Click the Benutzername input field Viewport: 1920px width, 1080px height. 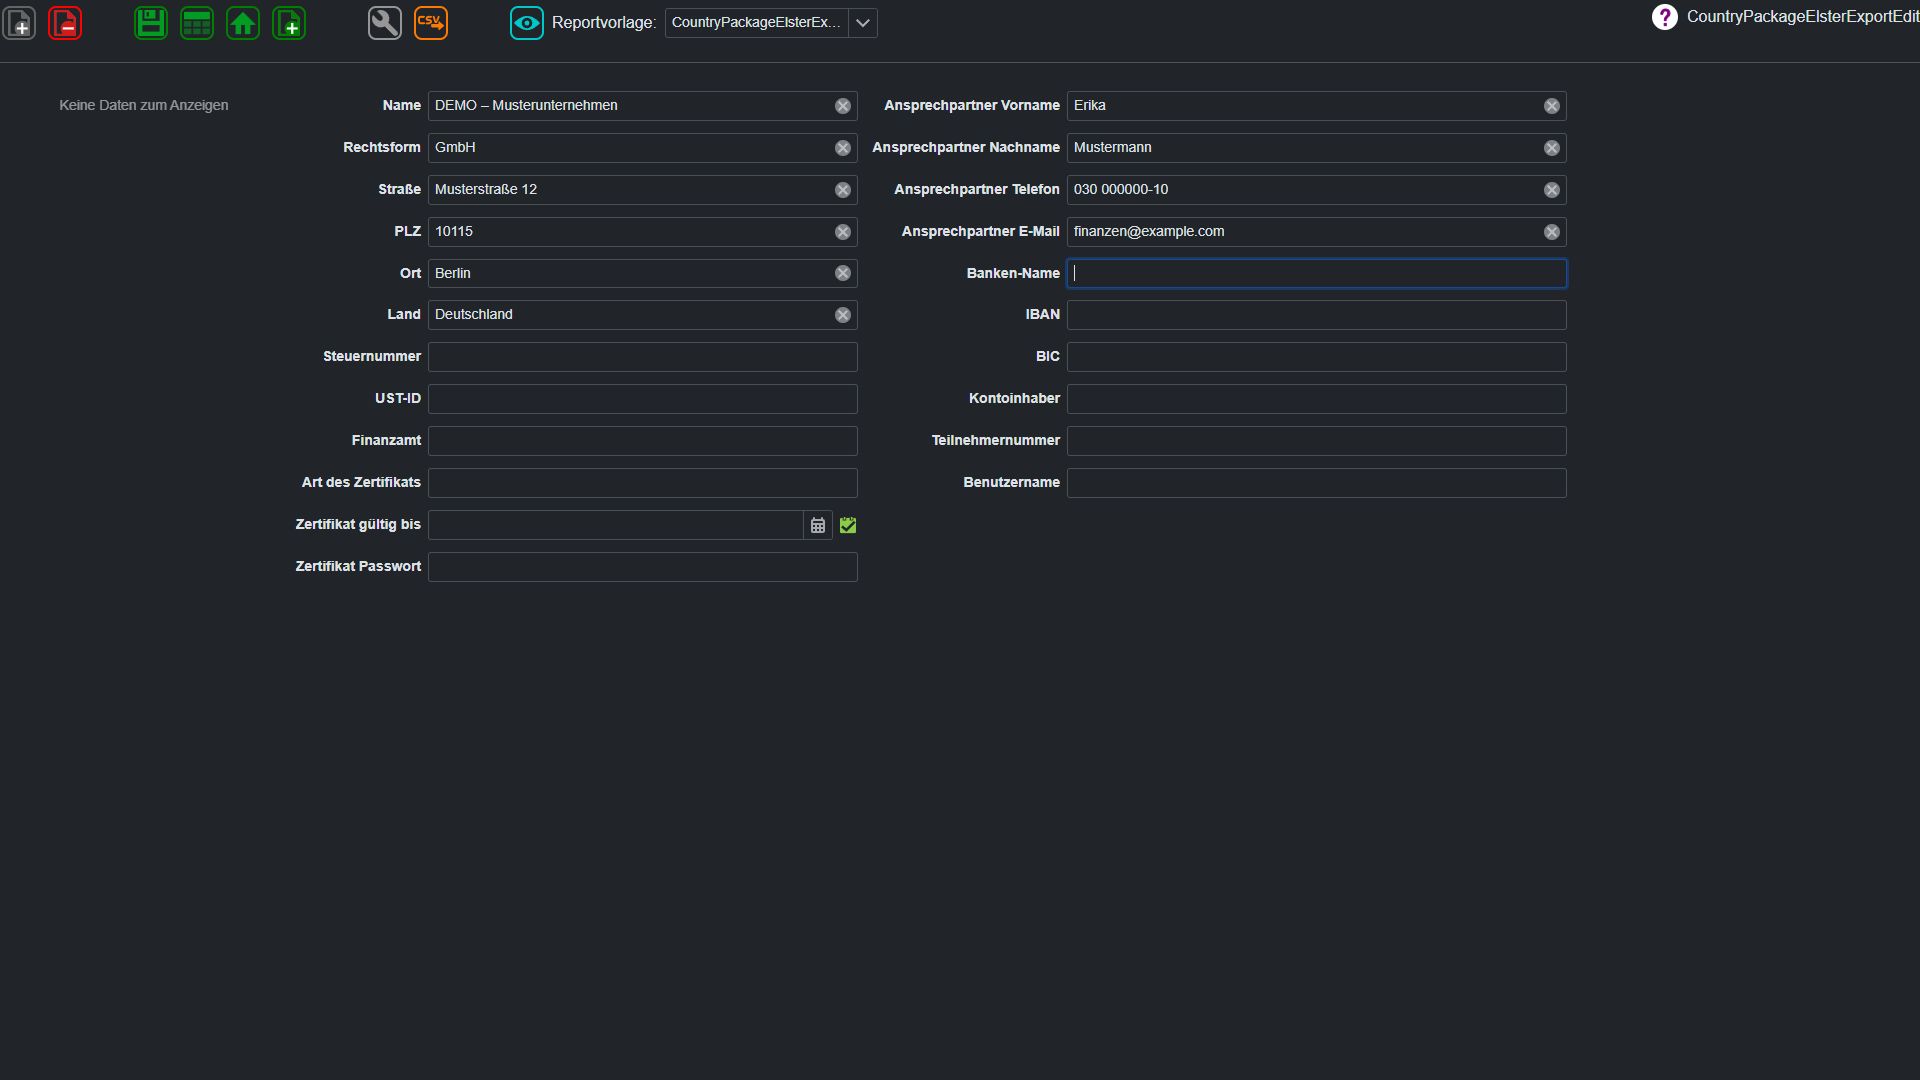pyautogui.click(x=1317, y=483)
